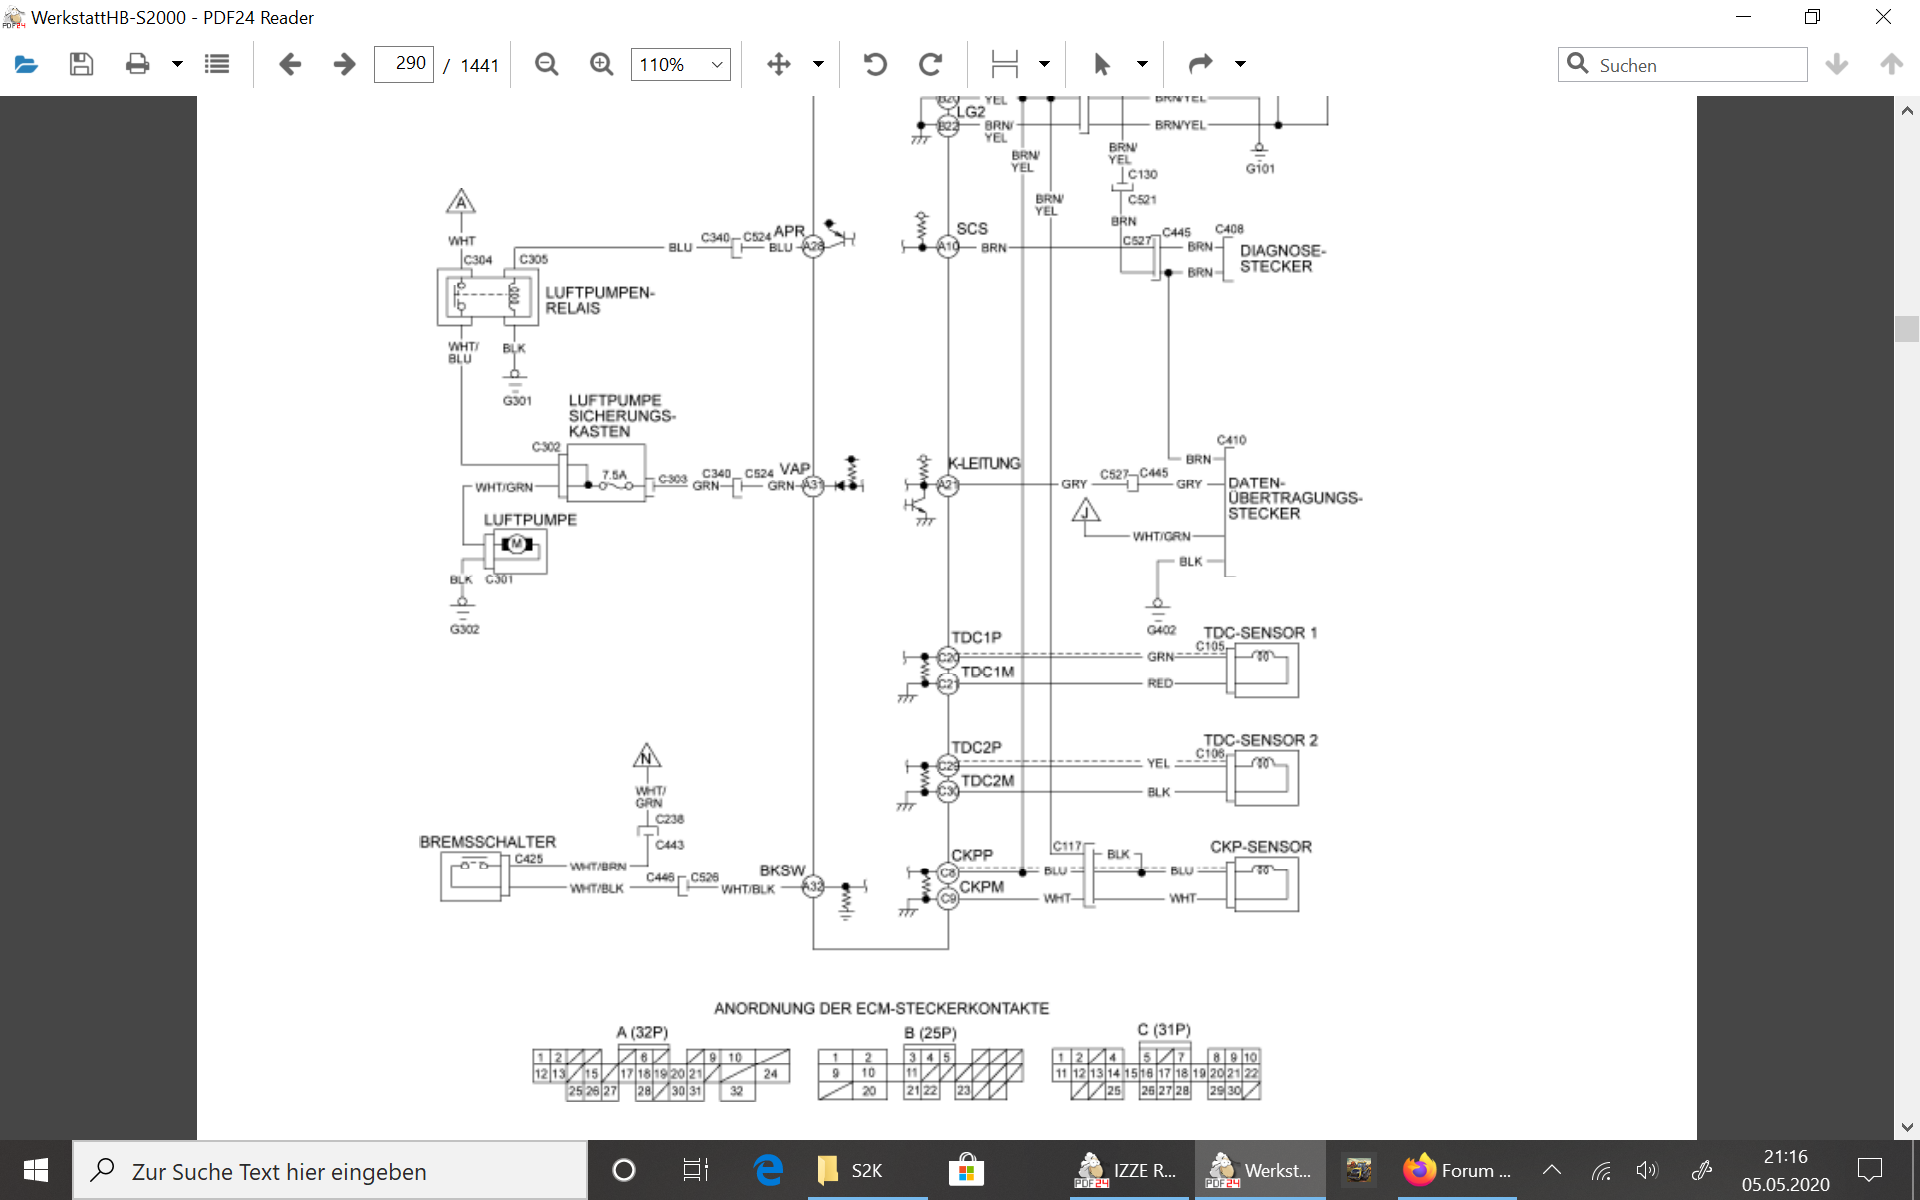Image resolution: width=1920 pixels, height=1200 pixels.
Task: Go to previous page arrow
Action: 290,65
